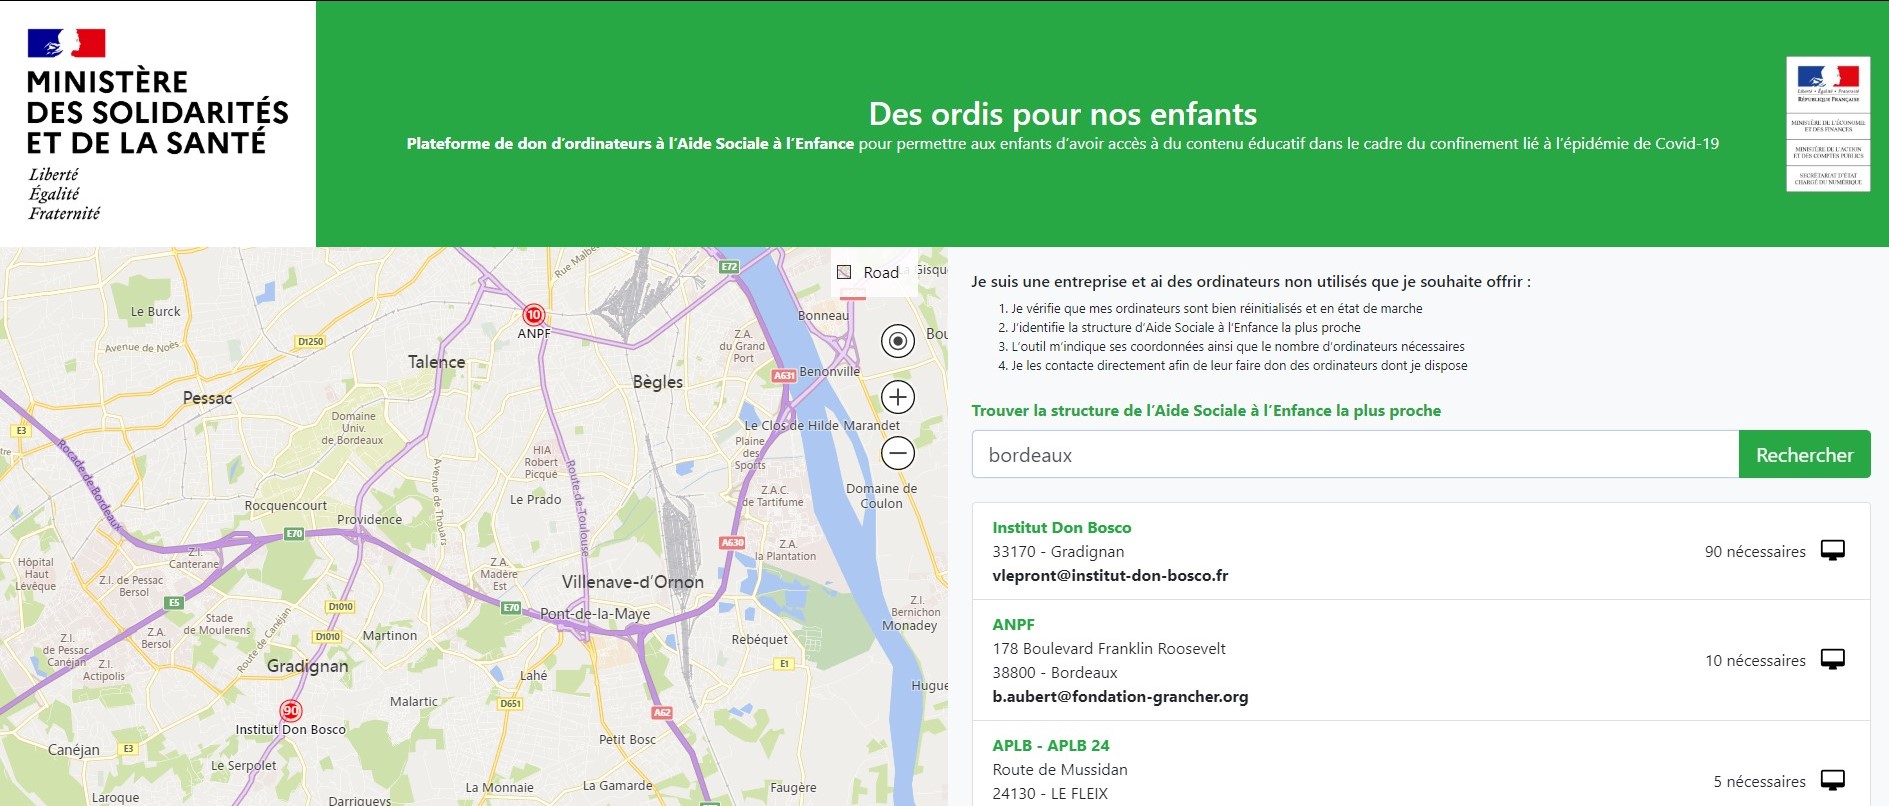
Task: Click the Pessac label on the map
Action: click(x=207, y=398)
